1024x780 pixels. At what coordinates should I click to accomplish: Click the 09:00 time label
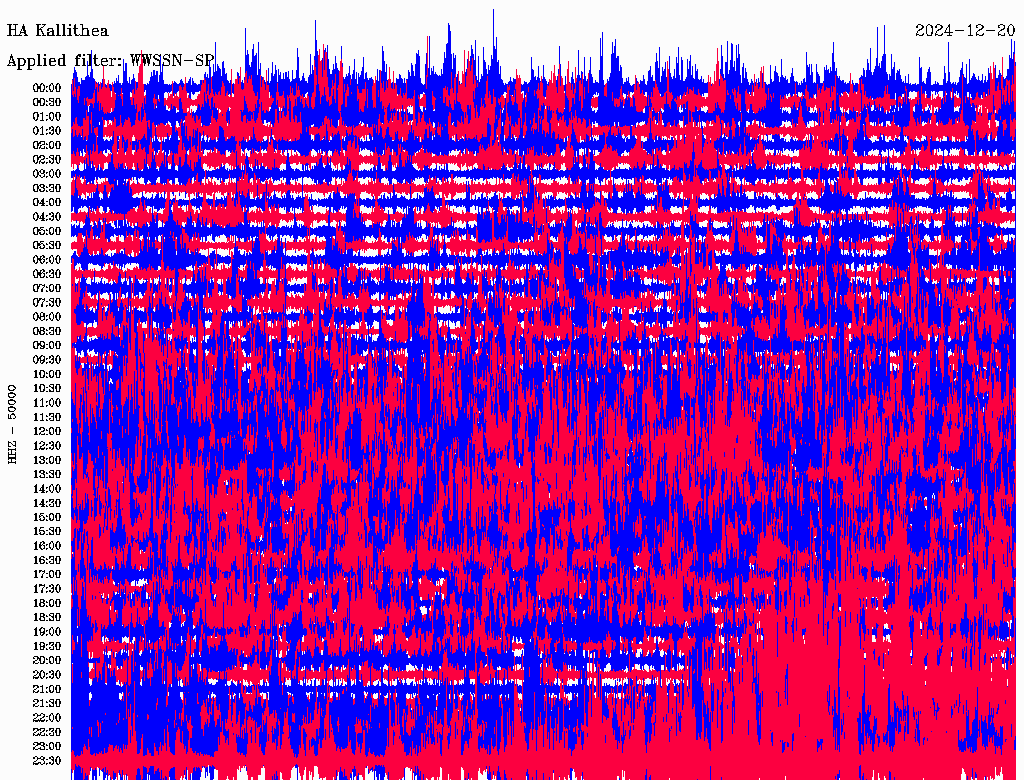[47, 346]
